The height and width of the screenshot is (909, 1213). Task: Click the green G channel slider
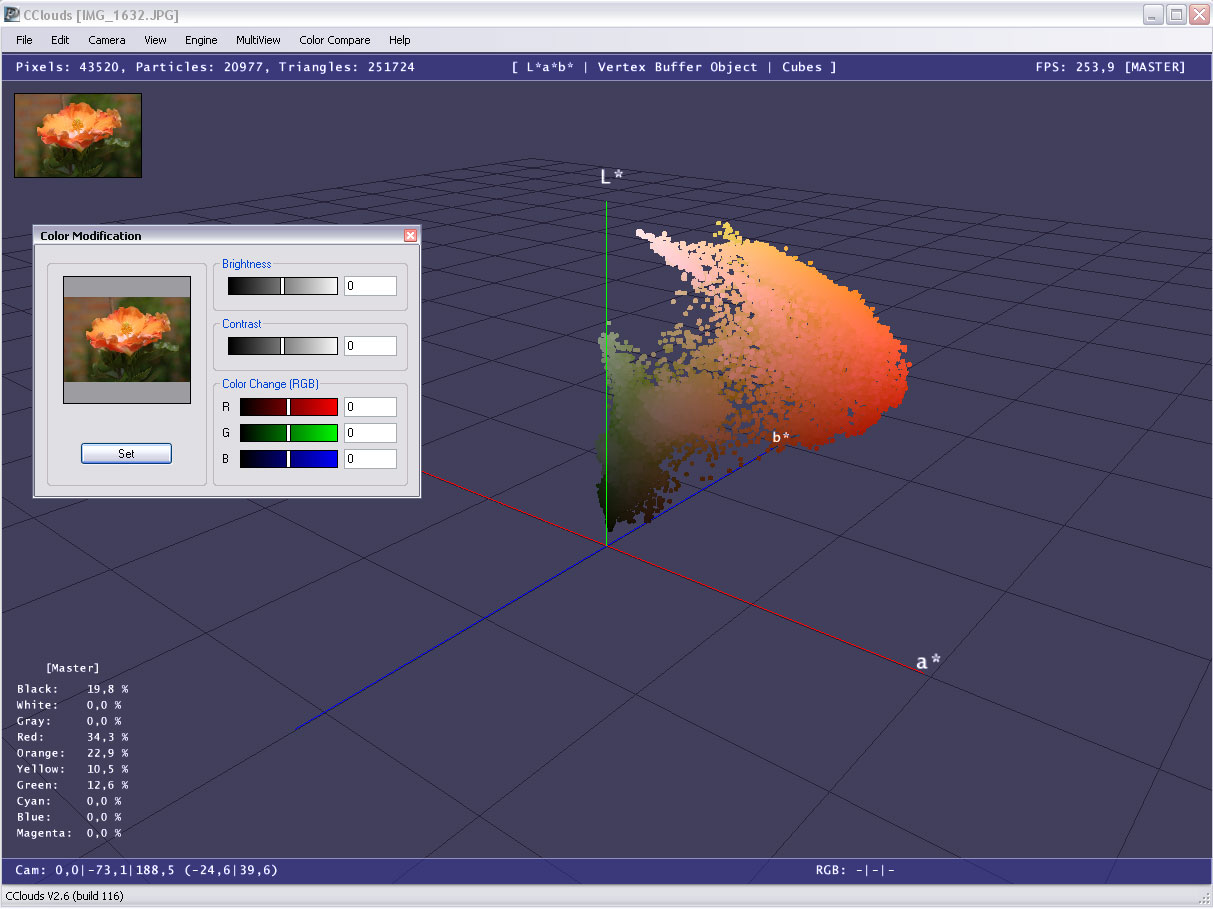[x=289, y=433]
